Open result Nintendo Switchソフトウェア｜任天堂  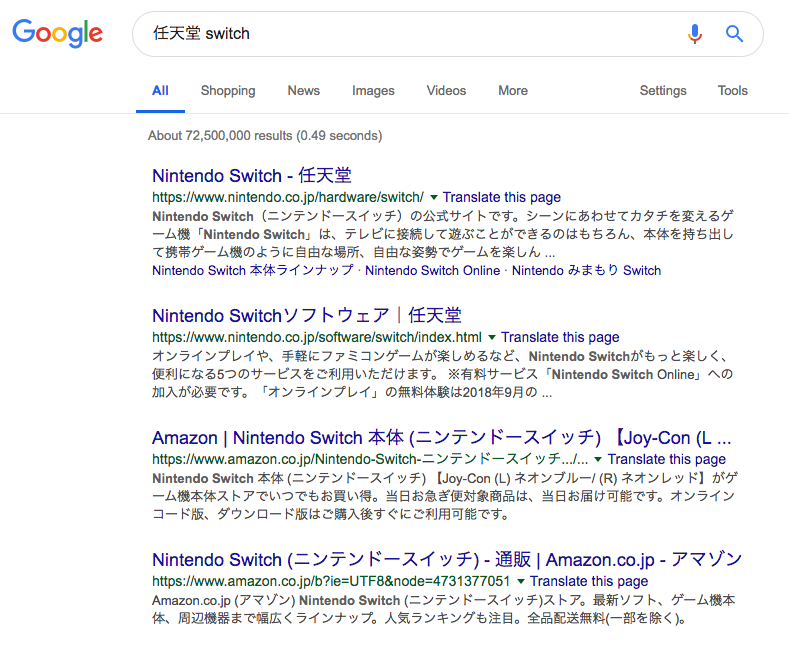tap(306, 315)
